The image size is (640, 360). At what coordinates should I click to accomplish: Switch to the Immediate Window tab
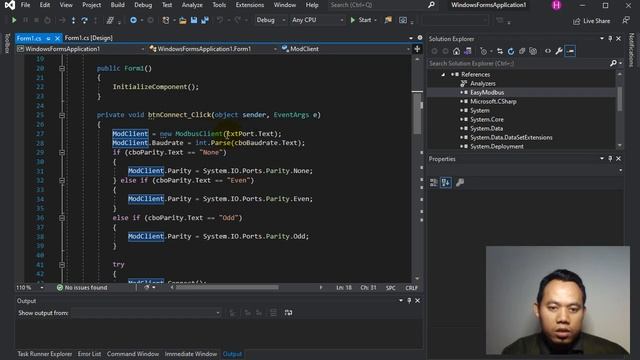coord(191,354)
